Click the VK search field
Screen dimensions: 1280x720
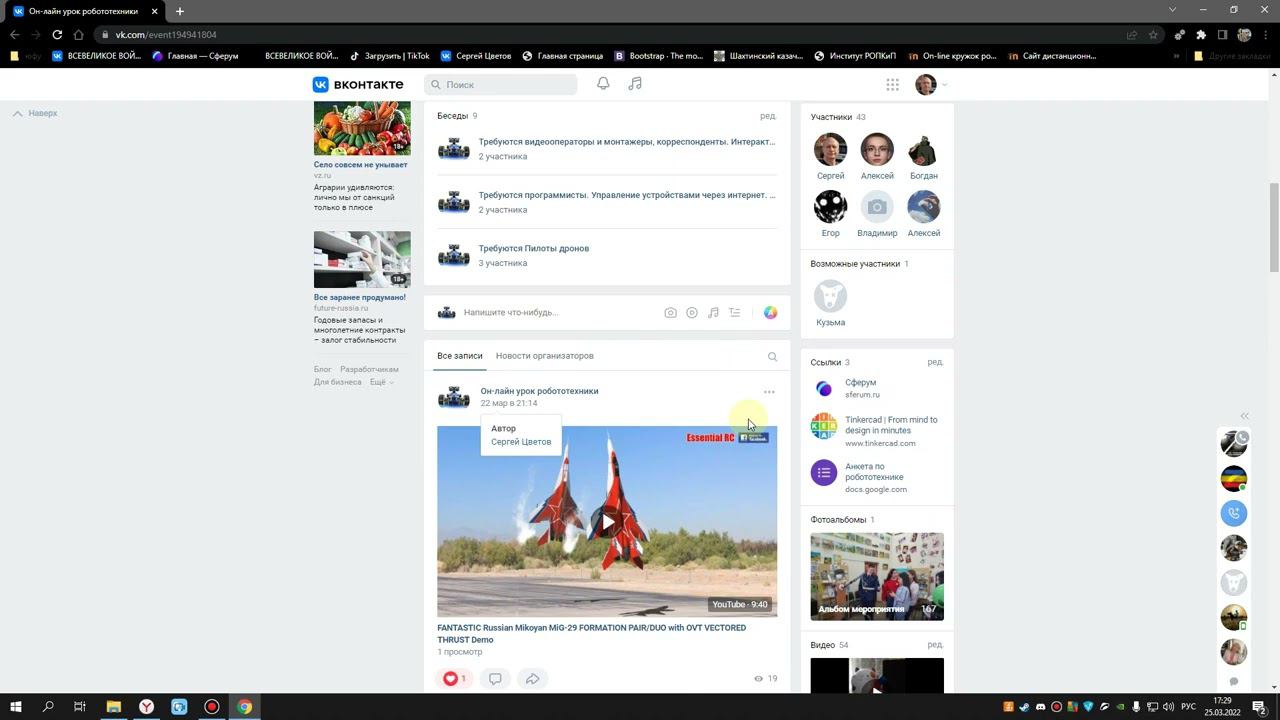(x=500, y=85)
